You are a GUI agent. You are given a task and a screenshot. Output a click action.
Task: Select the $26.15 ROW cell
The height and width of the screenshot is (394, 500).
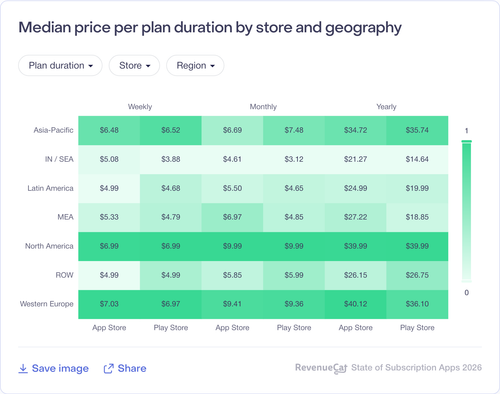356,275
